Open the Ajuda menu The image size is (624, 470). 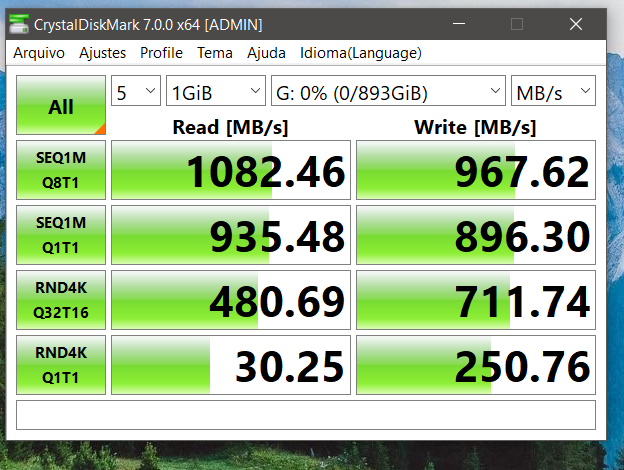pos(266,53)
